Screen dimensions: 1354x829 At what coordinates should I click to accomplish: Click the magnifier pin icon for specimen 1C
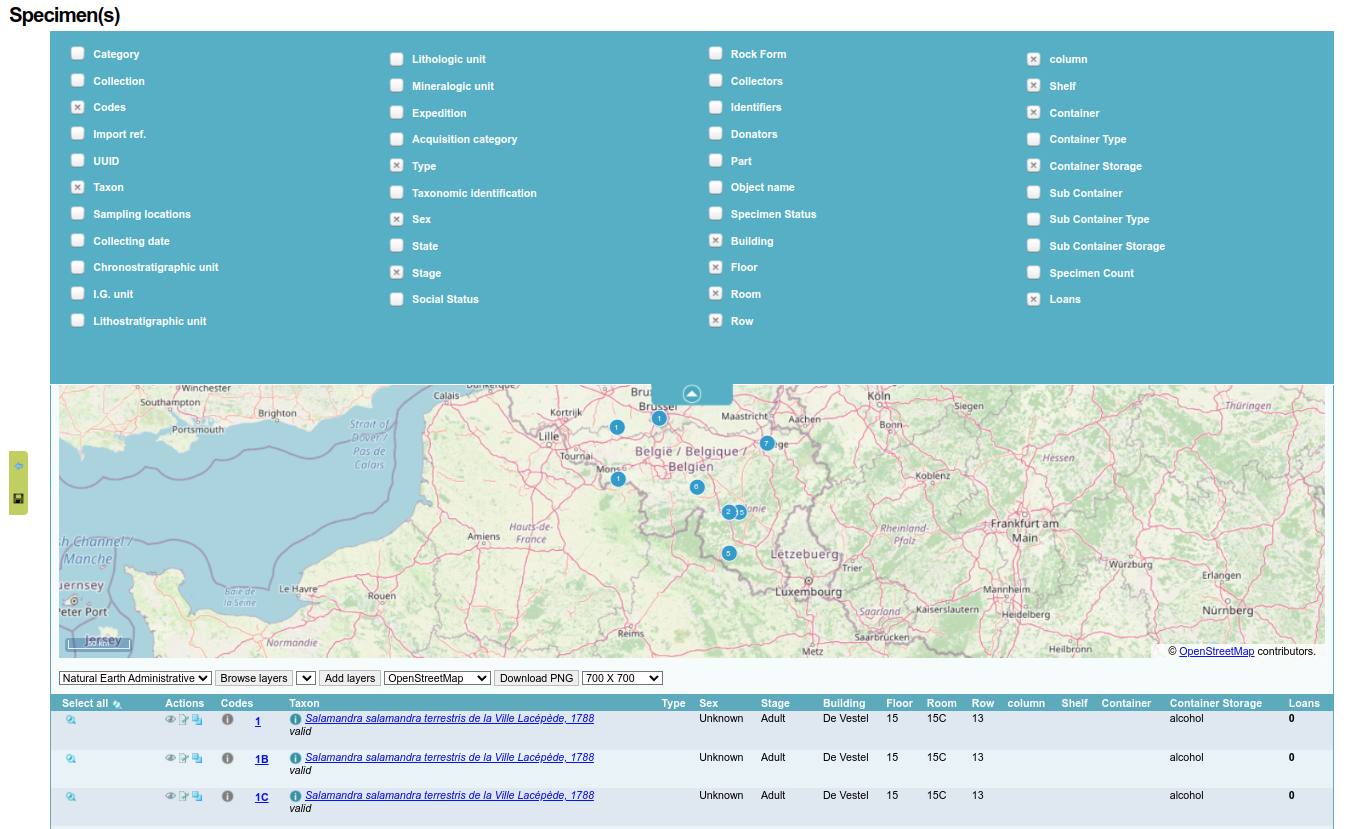tap(71, 797)
